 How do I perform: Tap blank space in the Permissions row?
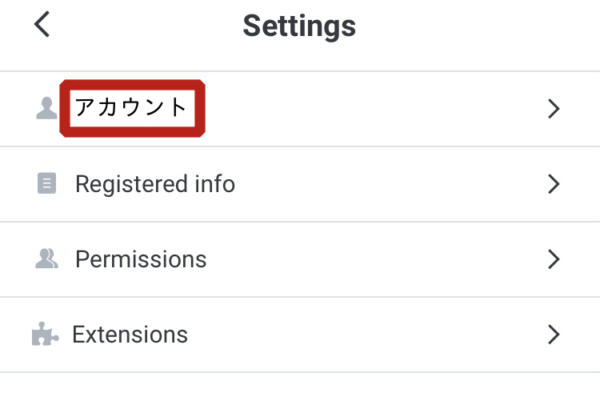click(x=375, y=259)
